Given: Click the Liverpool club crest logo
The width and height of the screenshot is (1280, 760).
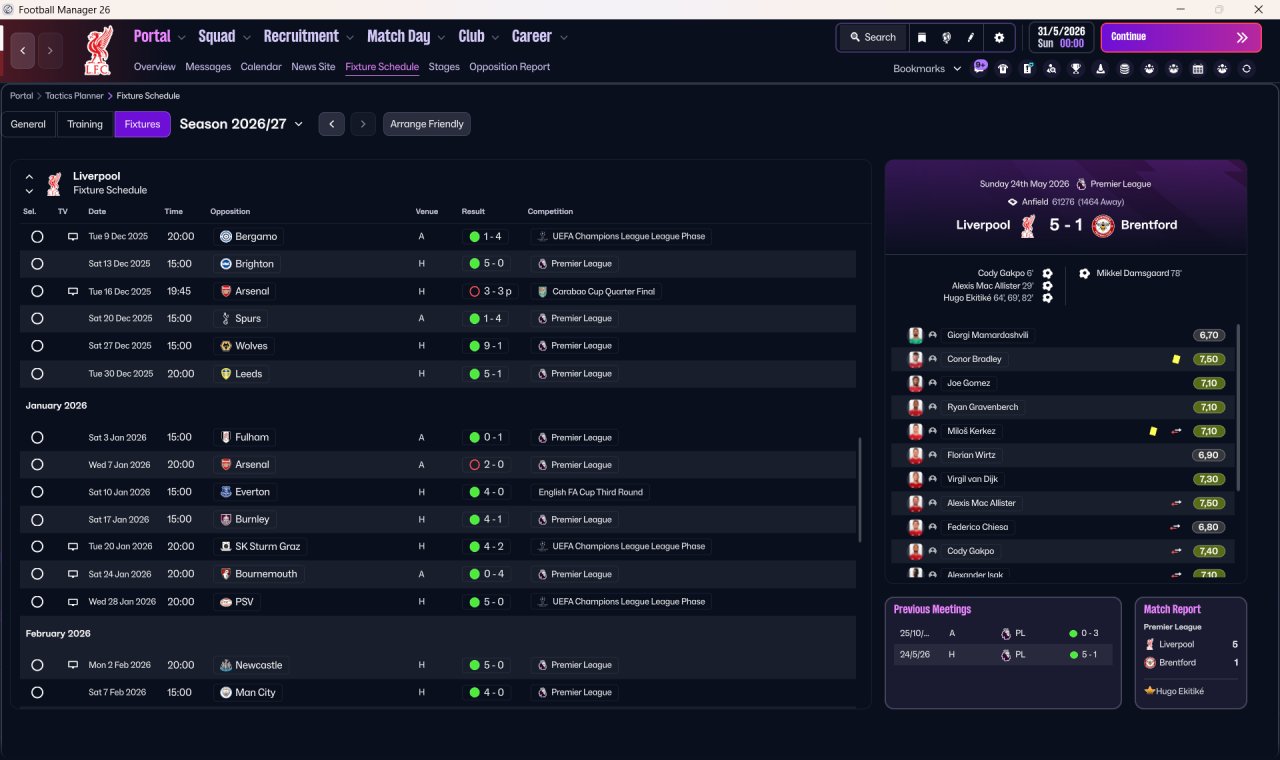Looking at the screenshot, I should pos(97,50).
